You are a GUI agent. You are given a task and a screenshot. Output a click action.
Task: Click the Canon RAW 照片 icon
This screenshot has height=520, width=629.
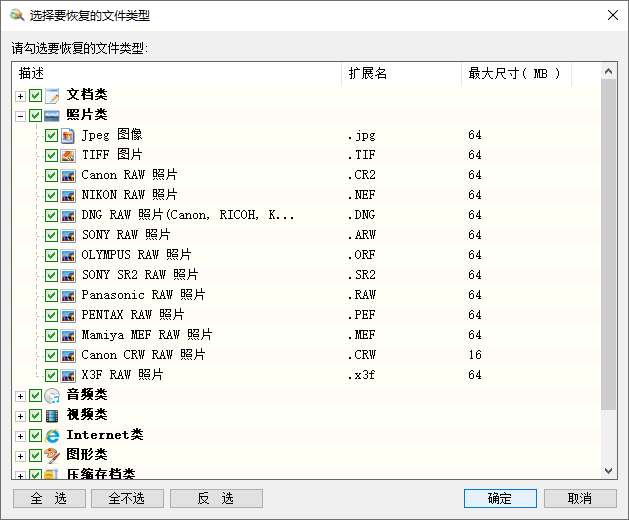(x=68, y=175)
